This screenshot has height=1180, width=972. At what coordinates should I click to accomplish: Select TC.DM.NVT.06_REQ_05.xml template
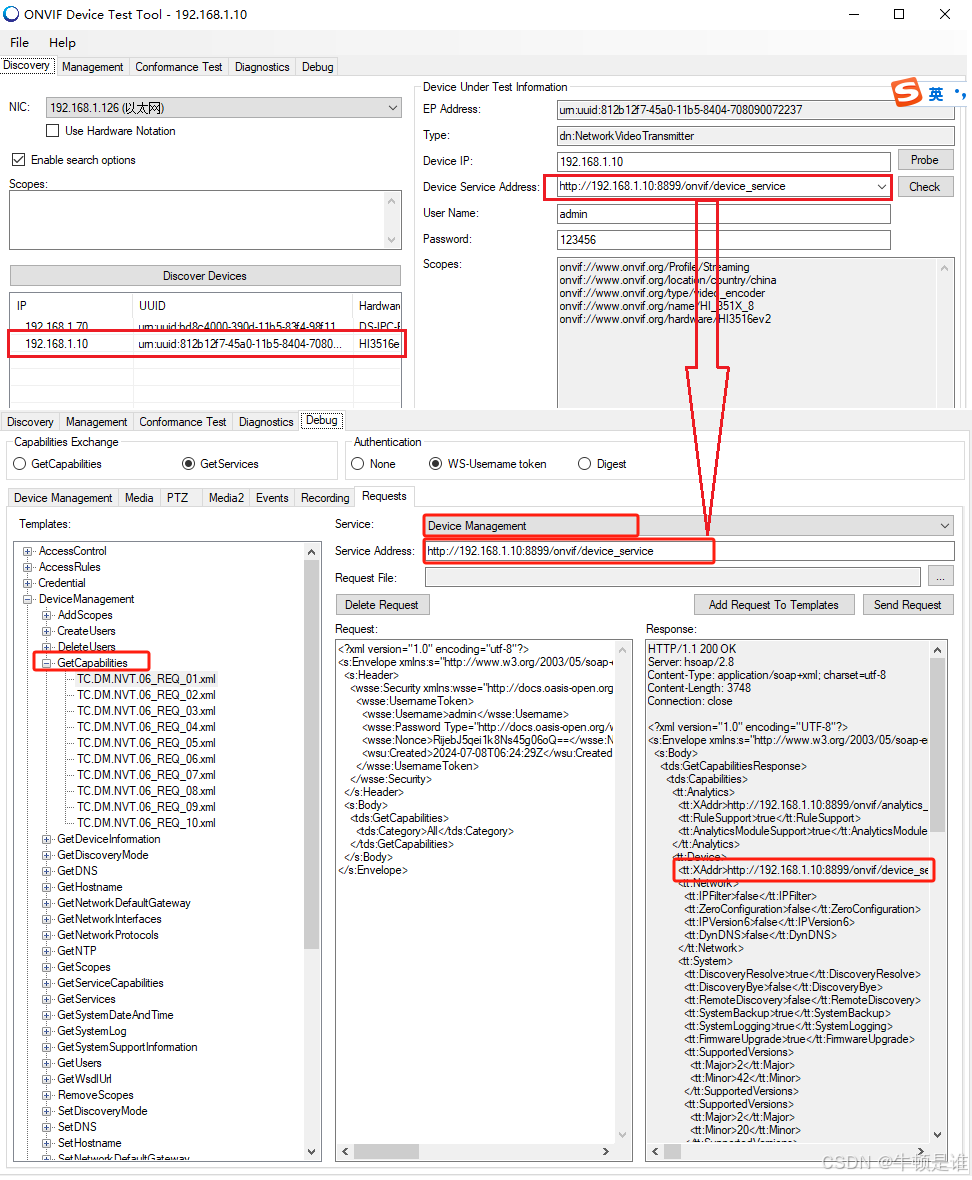(146, 743)
